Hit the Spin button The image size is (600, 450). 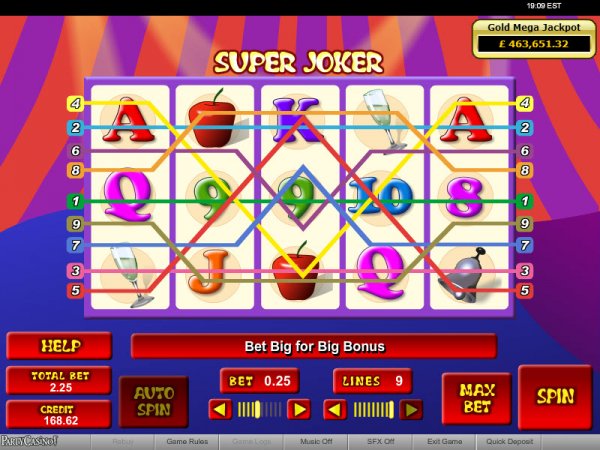coord(555,397)
